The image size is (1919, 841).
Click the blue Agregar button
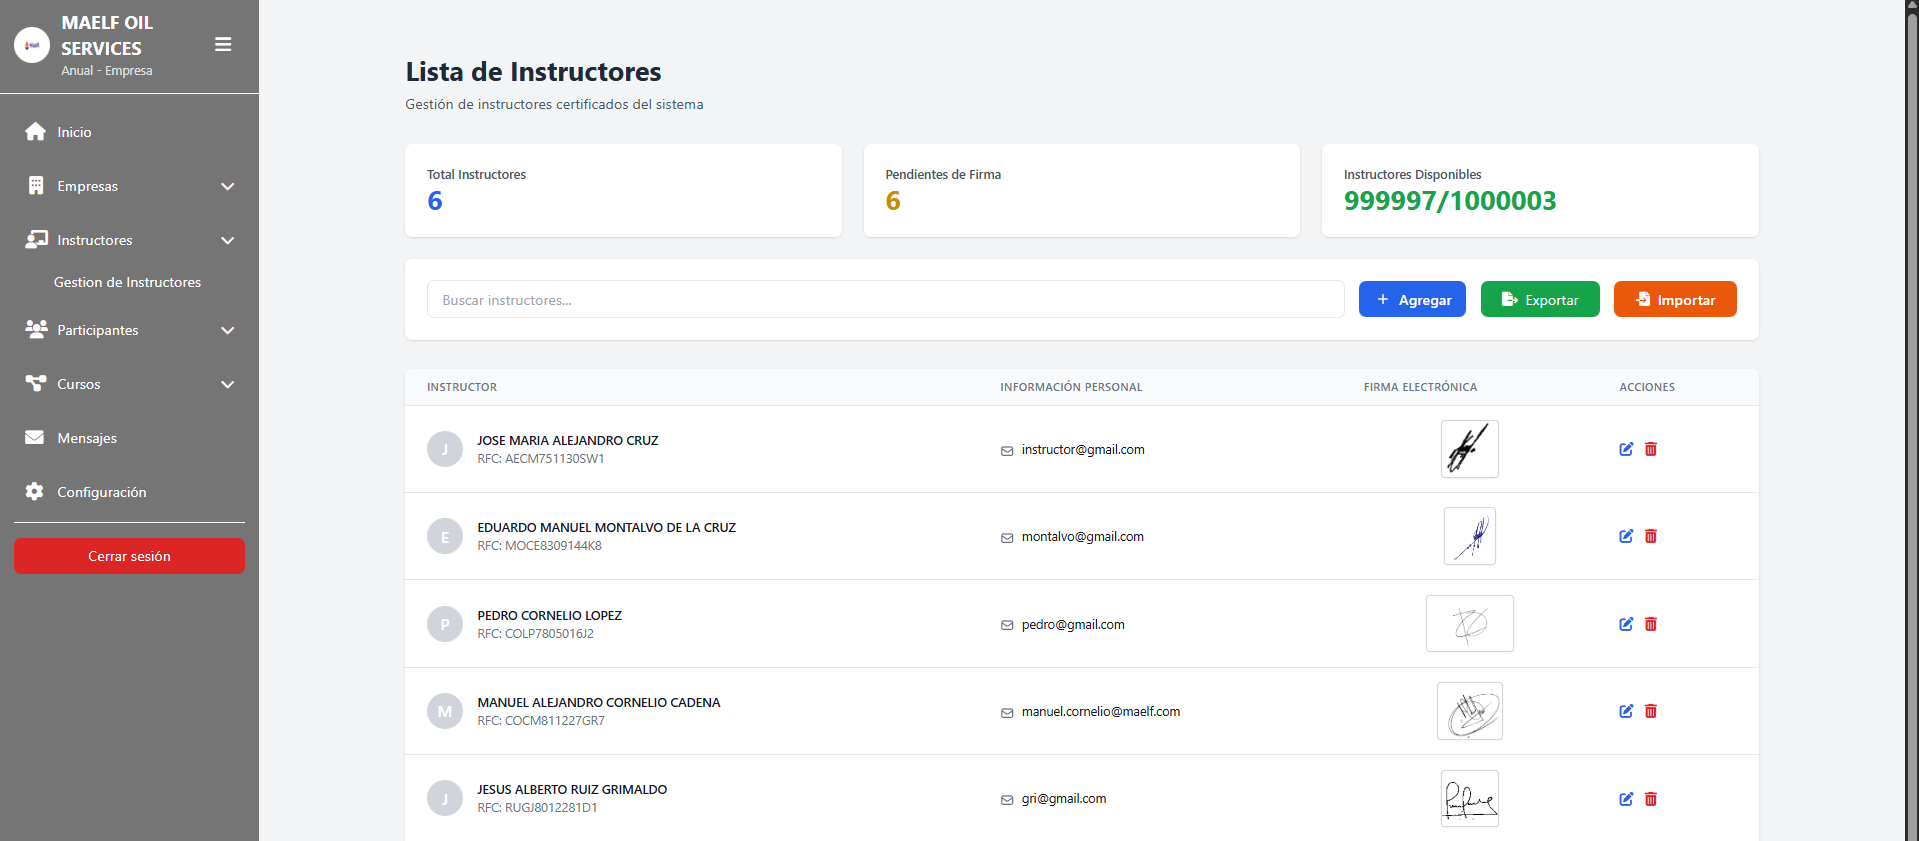point(1412,300)
